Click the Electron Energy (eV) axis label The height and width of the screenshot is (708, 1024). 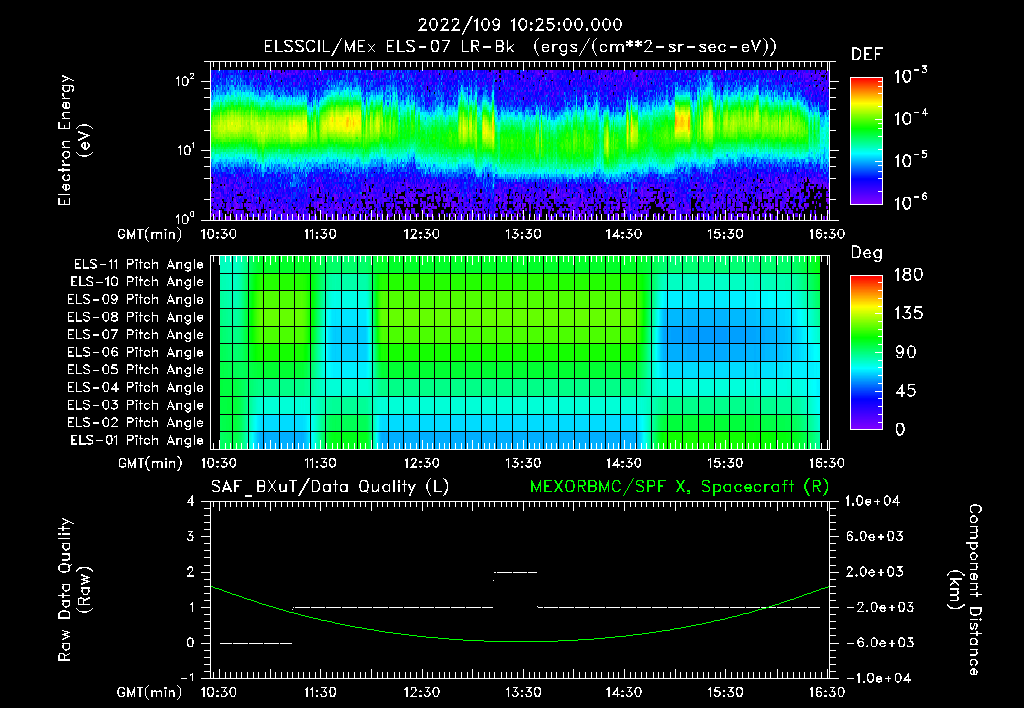coord(74,140)
